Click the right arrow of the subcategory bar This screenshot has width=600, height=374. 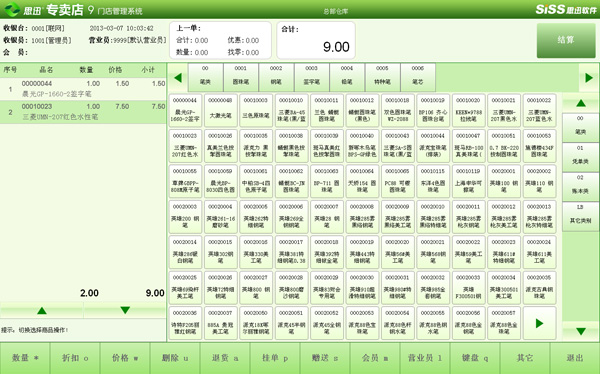click(589, 78)
